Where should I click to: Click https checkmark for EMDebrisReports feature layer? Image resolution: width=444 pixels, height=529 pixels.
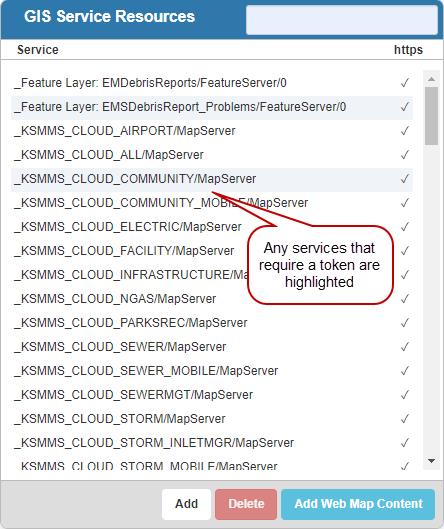coord(405,83)
